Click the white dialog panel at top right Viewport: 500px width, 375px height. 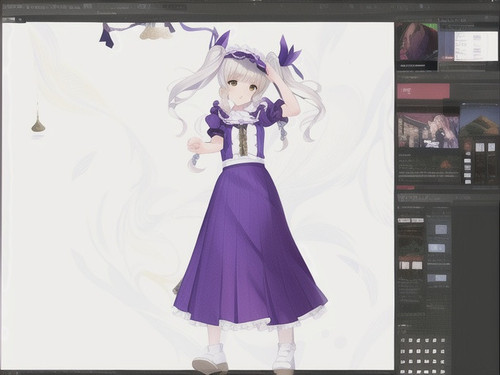click(x=476, y=46)
